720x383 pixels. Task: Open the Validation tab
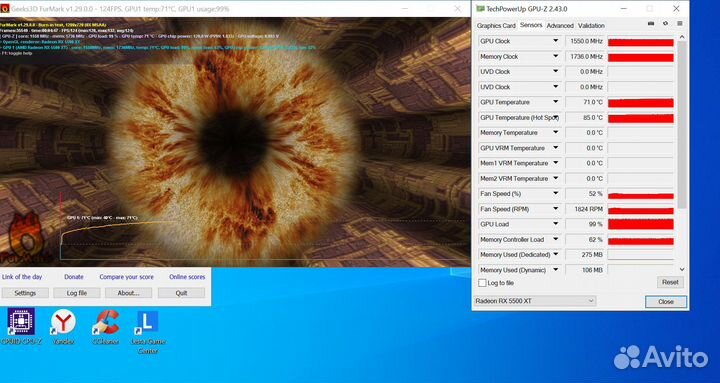(591, 26)
